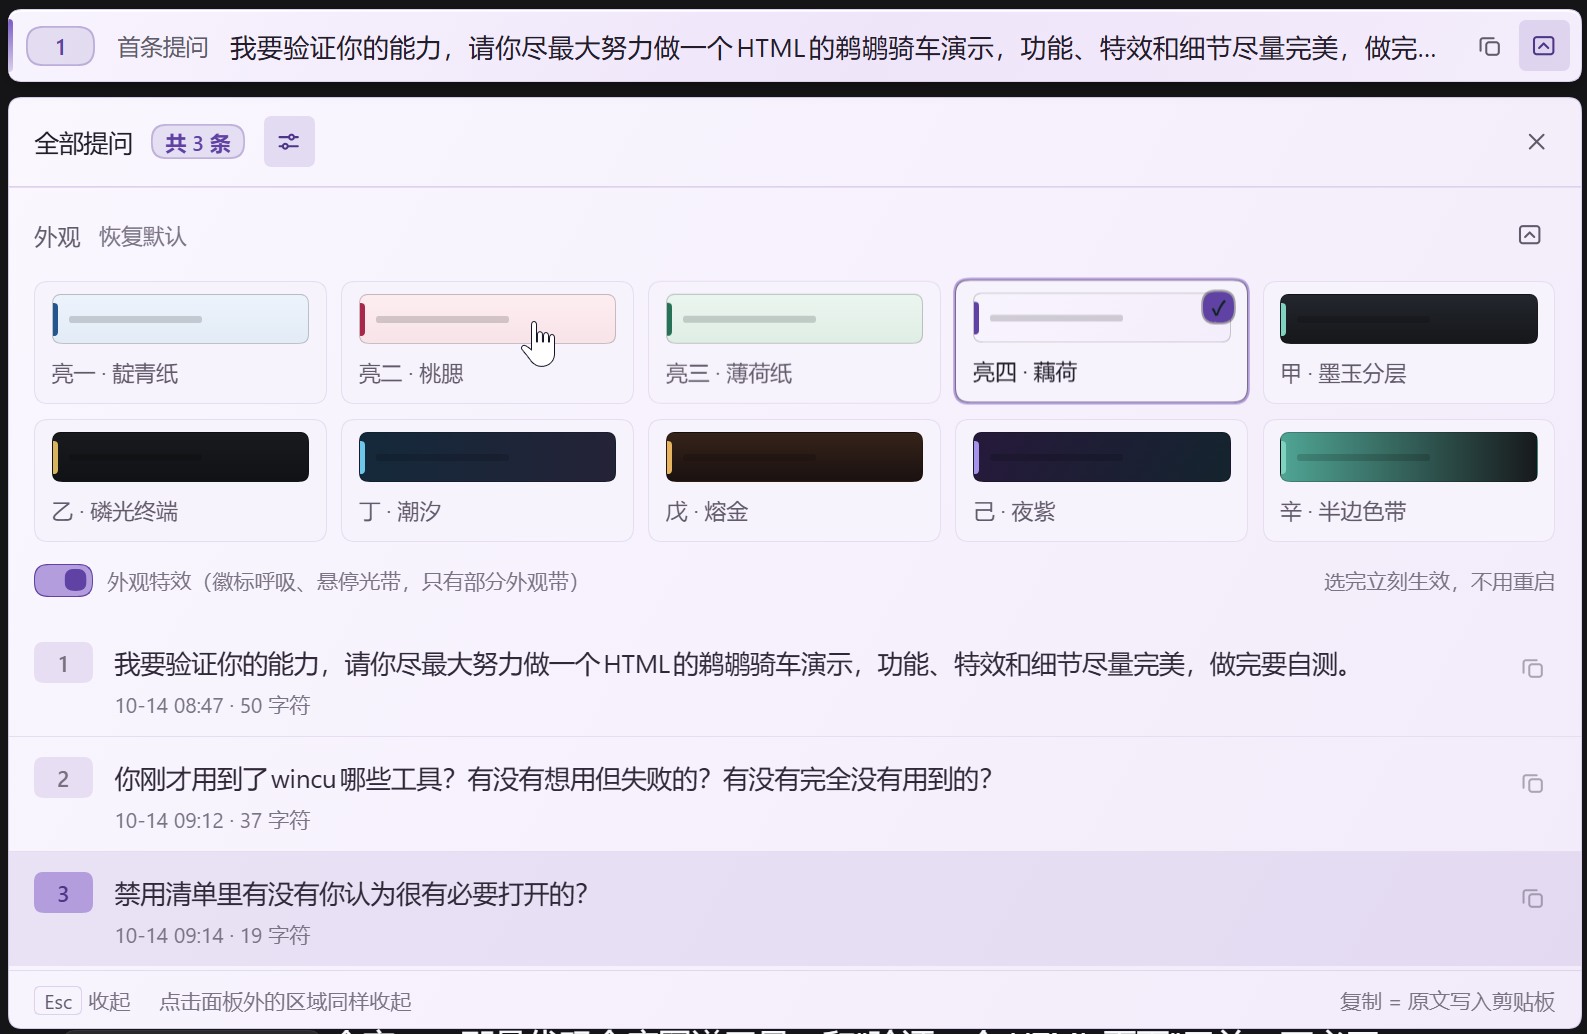Select theme 亮四 · 藕荷
The image size is (1587, 1034).
1101,341
